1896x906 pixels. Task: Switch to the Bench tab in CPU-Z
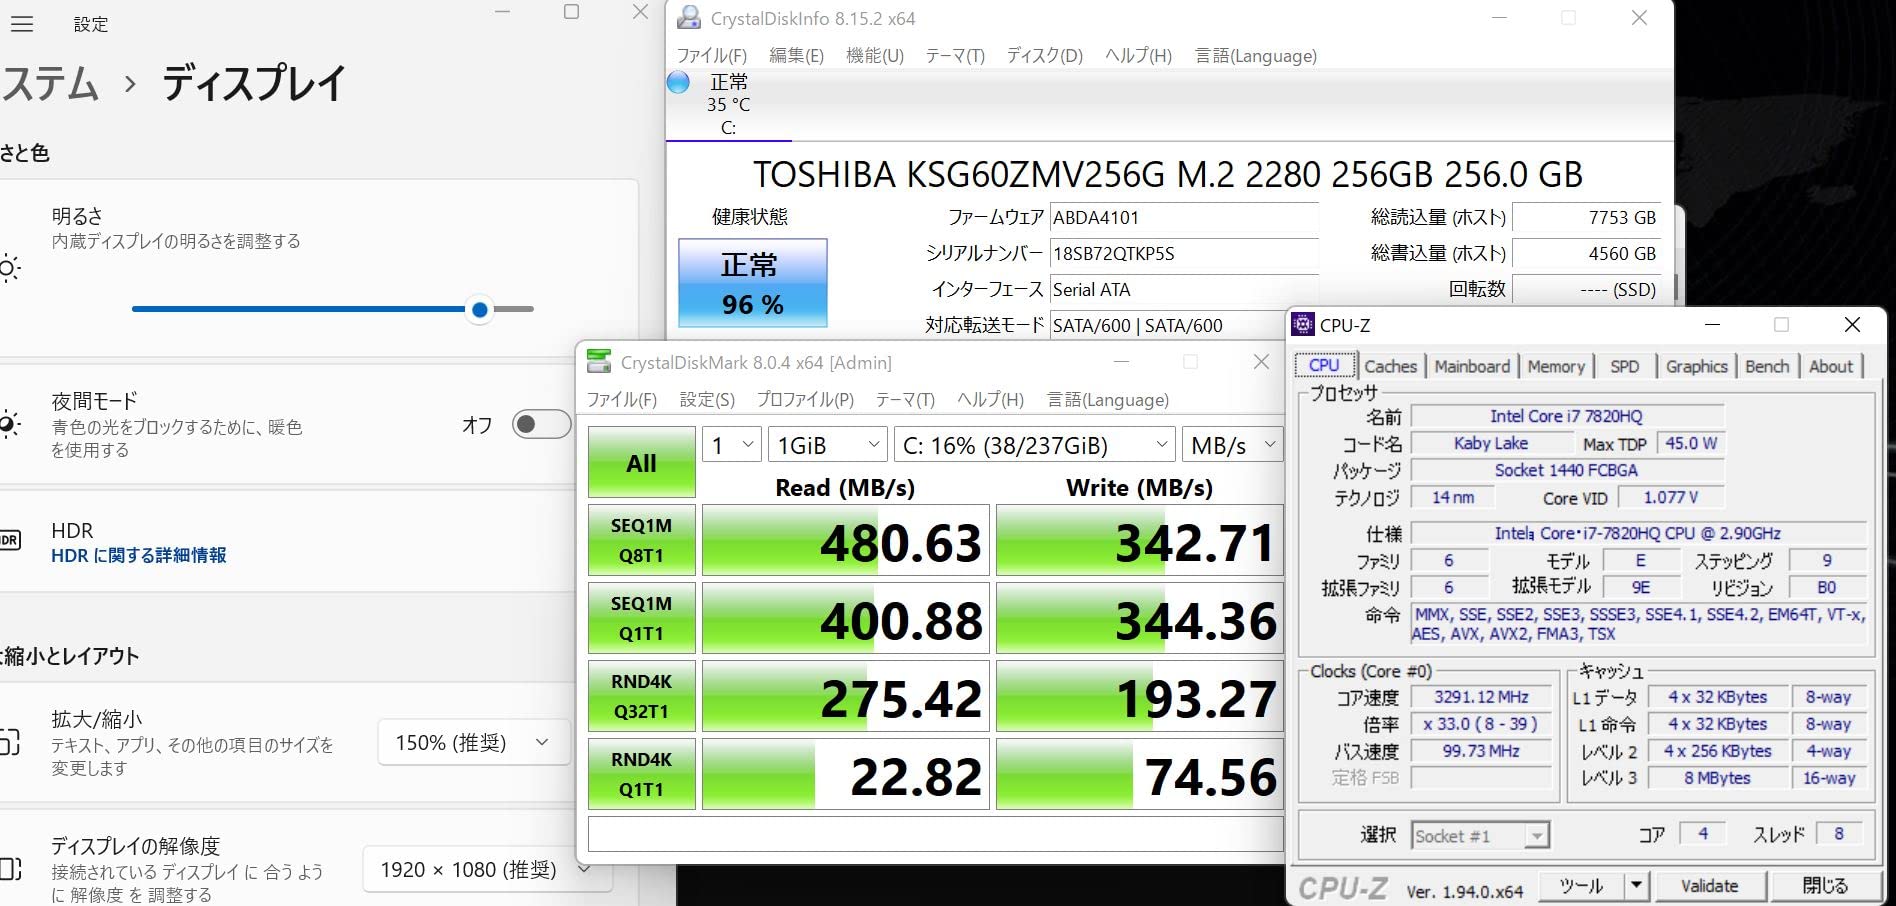pyautogui.click(x=1767, y=366)
